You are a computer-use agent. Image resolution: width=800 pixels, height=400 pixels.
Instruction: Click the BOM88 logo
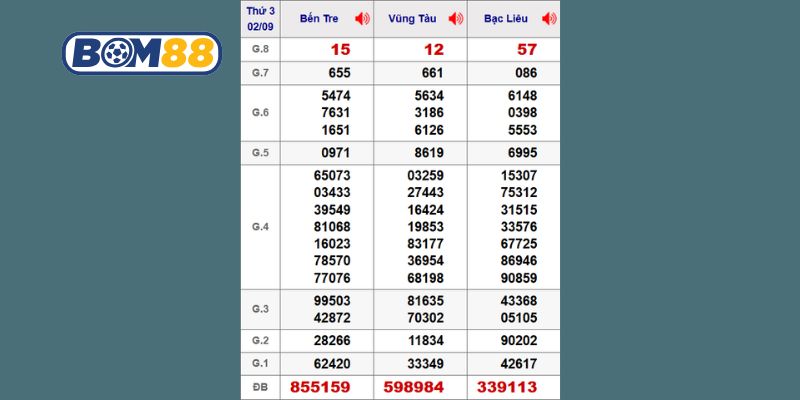[x=142, y=54]
